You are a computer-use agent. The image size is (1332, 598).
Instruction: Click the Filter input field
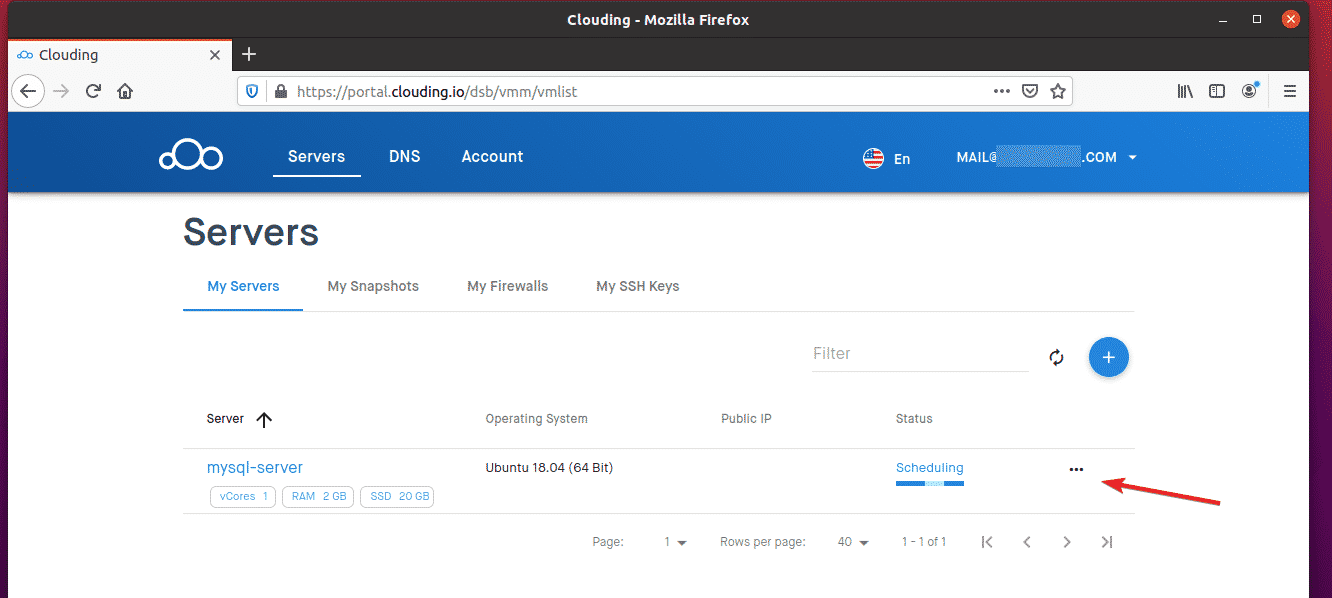[920, 354]
